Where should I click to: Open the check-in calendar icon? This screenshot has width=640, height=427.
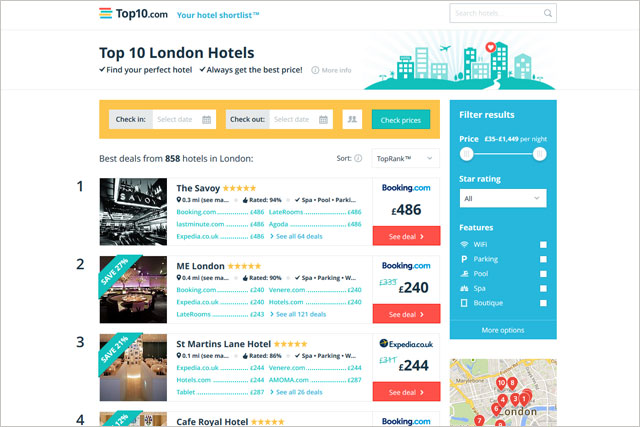click(207, 120)
